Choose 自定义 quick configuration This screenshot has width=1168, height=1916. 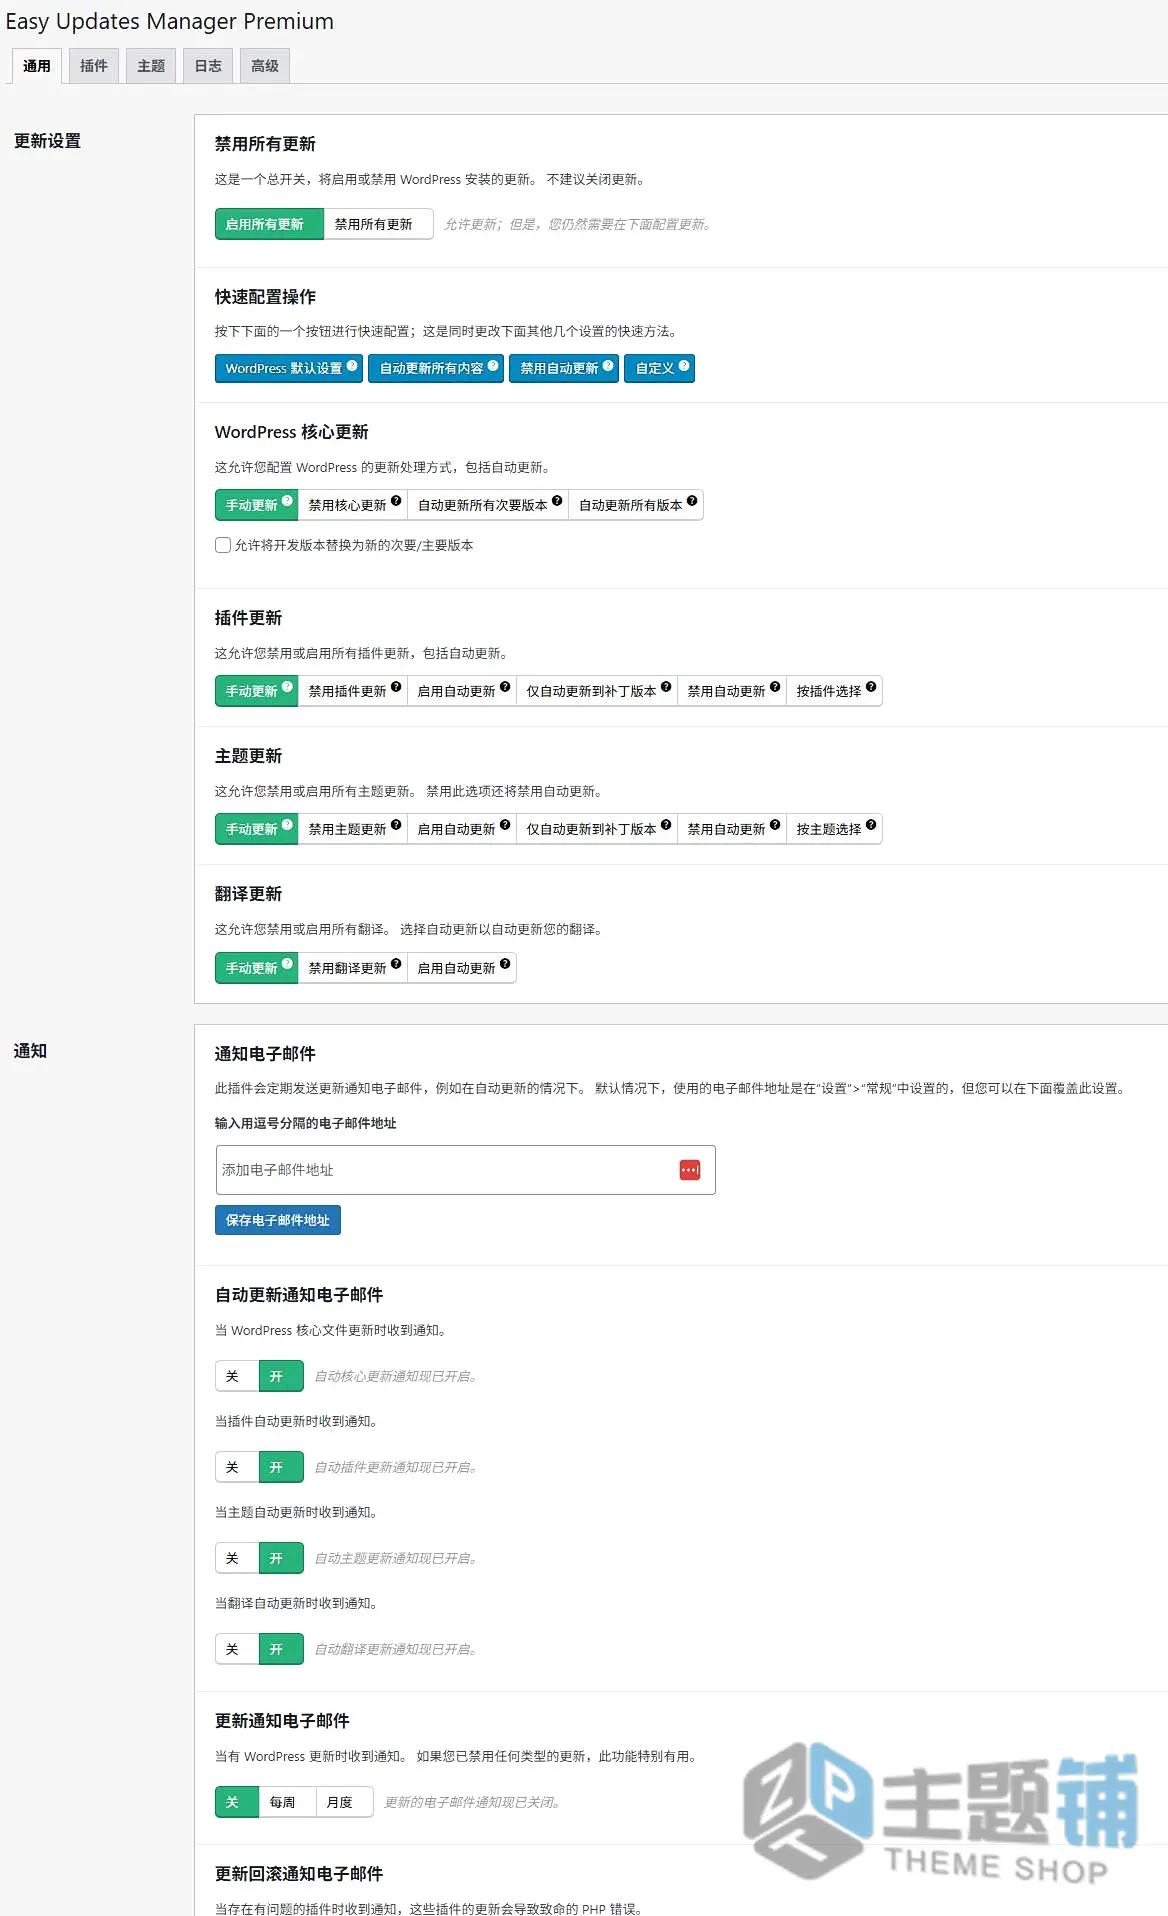[x=659, y=368]
